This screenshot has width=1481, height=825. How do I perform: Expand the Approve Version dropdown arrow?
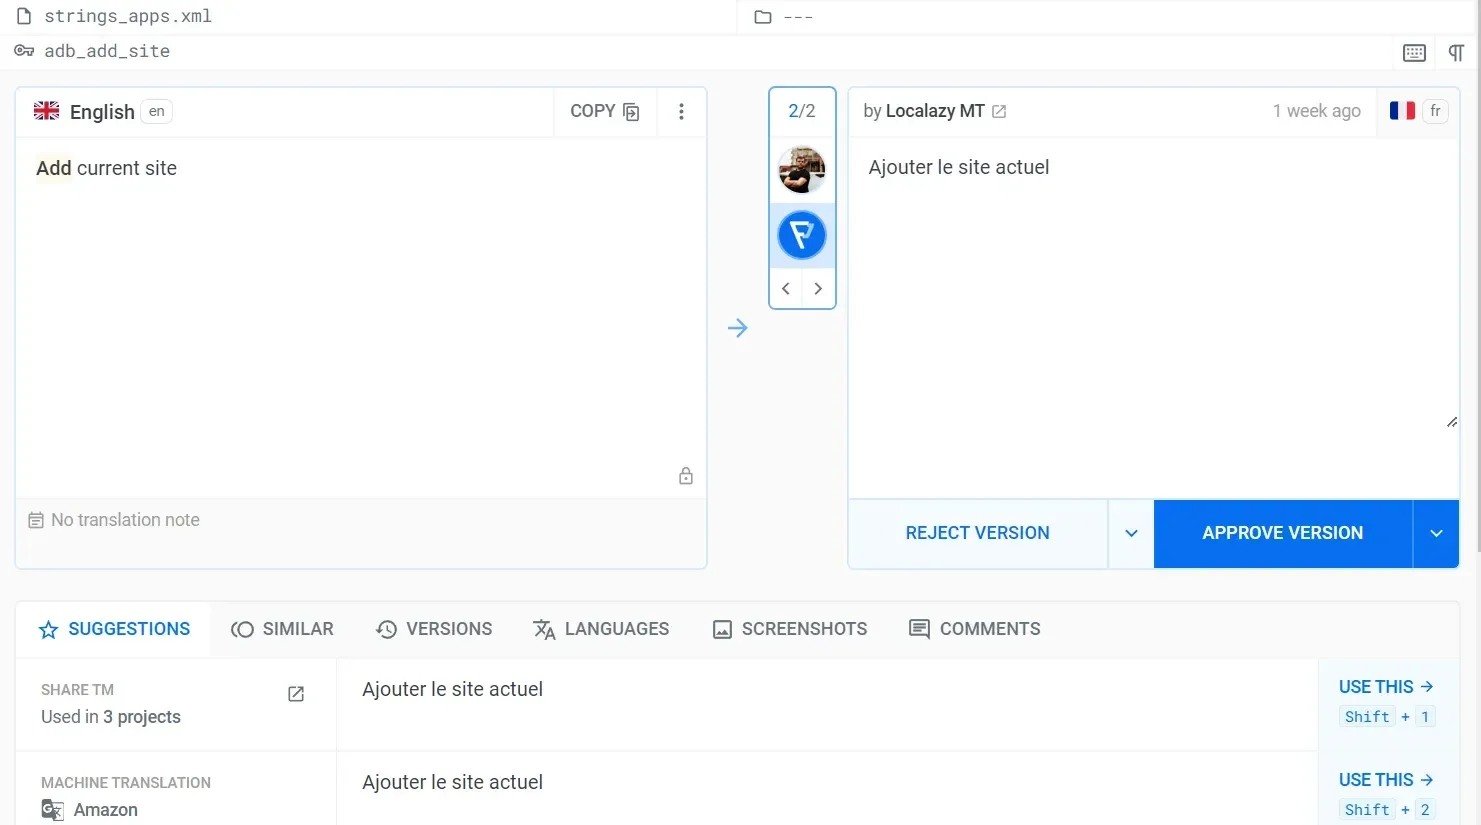point(1436,534)
